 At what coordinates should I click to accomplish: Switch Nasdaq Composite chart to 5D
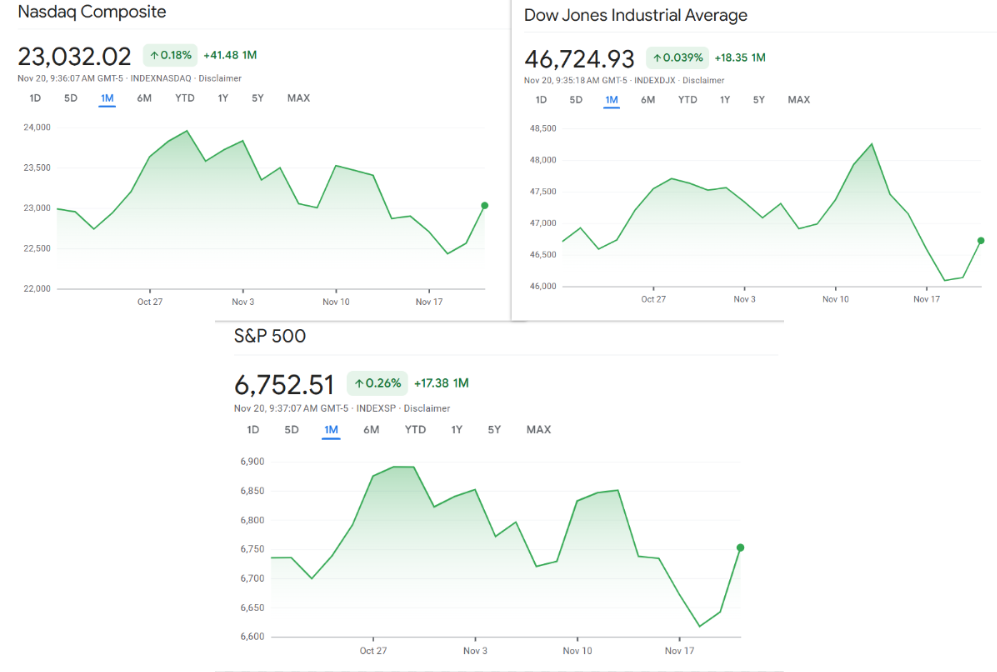(x=71, y=98)
